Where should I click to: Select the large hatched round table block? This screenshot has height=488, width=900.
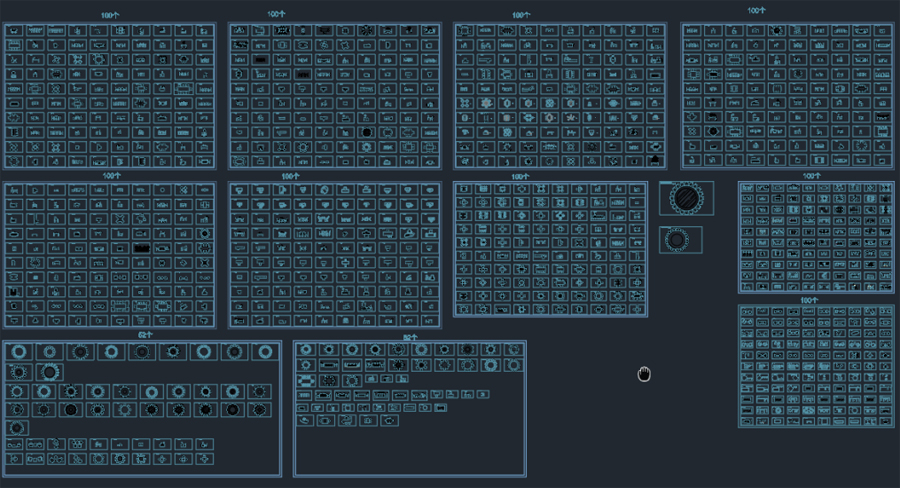[686, 197]
